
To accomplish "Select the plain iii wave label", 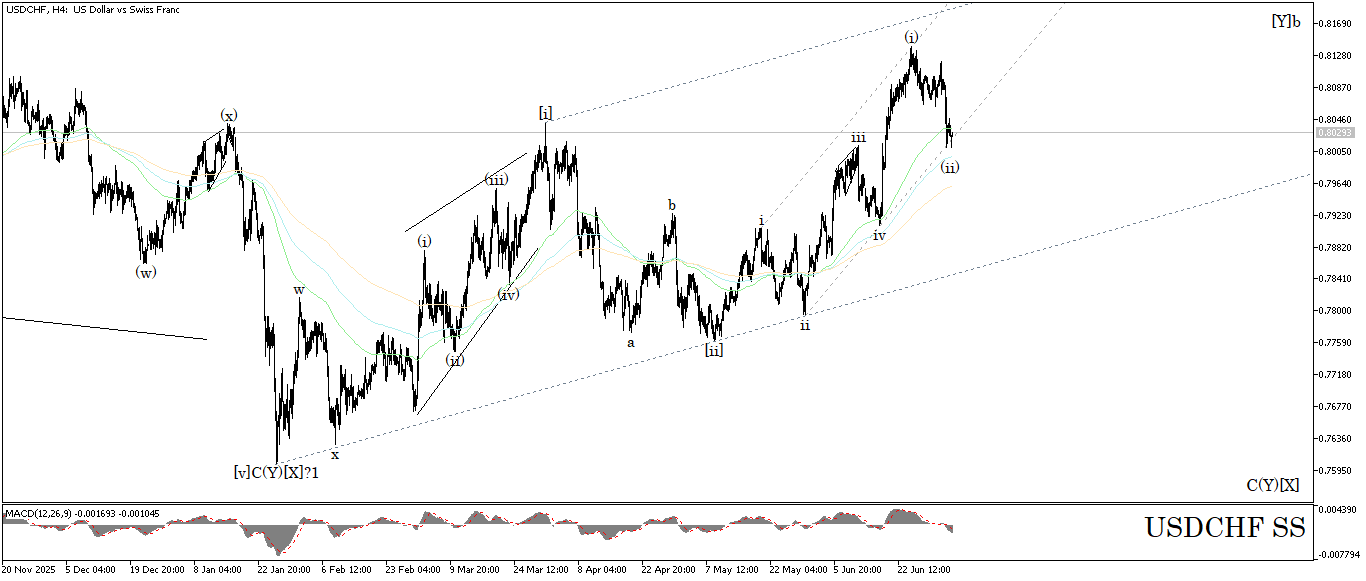I will click(x=858, y=137).
